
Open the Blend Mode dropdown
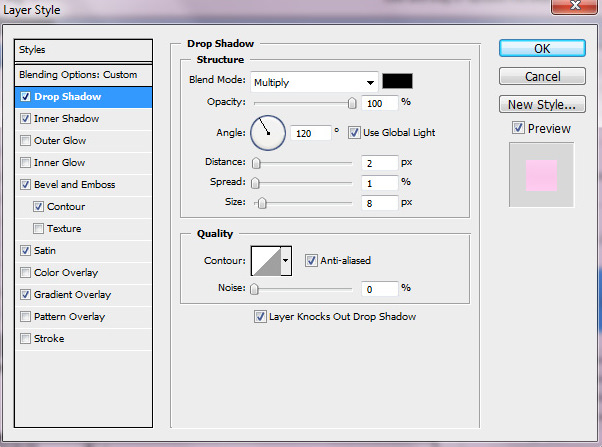313,81
